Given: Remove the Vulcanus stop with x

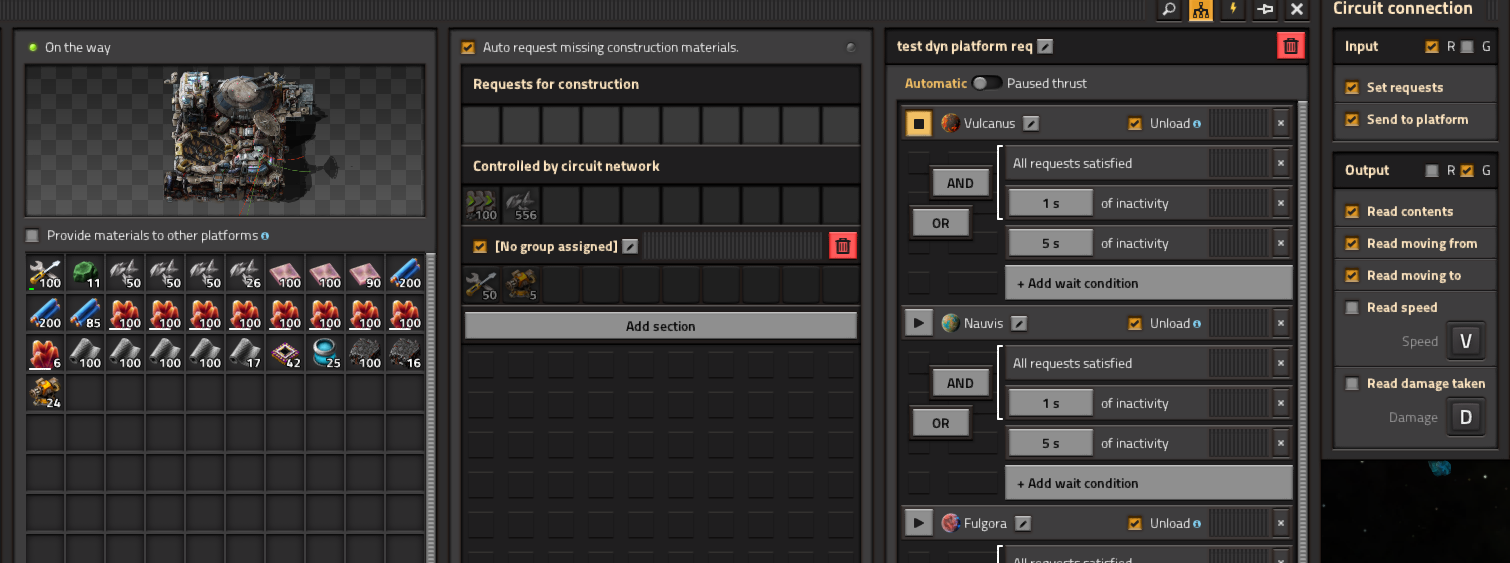Looking at the screenshot, I should point(1281,124).
